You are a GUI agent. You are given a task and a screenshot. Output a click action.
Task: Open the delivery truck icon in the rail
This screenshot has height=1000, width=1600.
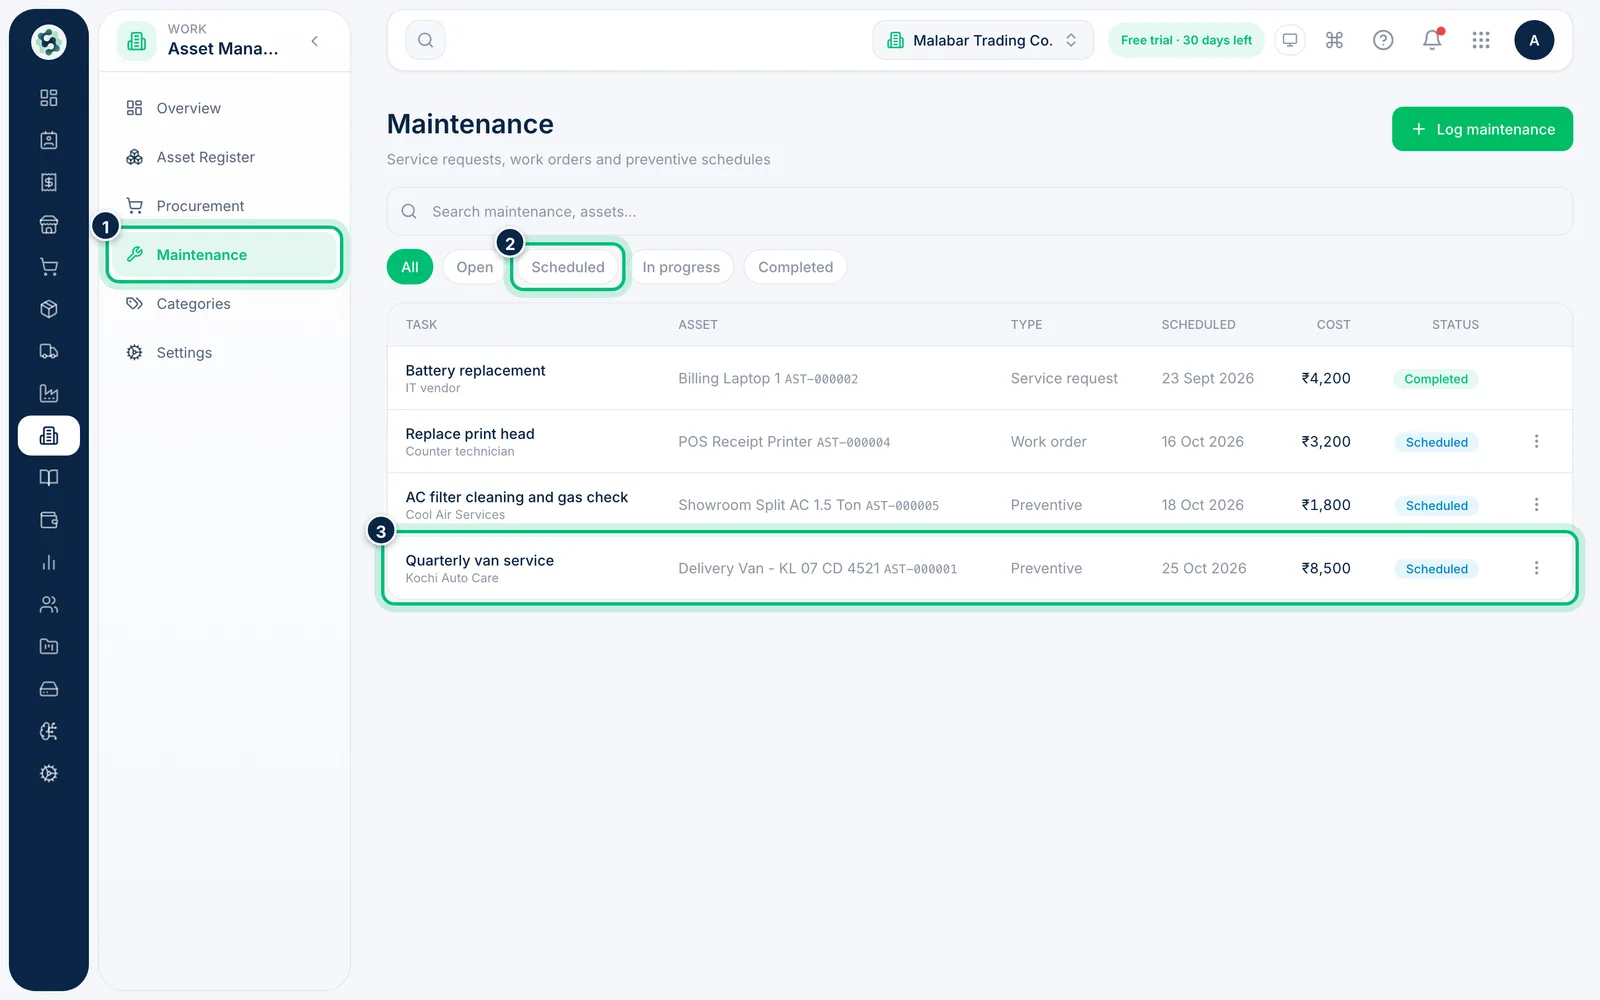point(48,351)
